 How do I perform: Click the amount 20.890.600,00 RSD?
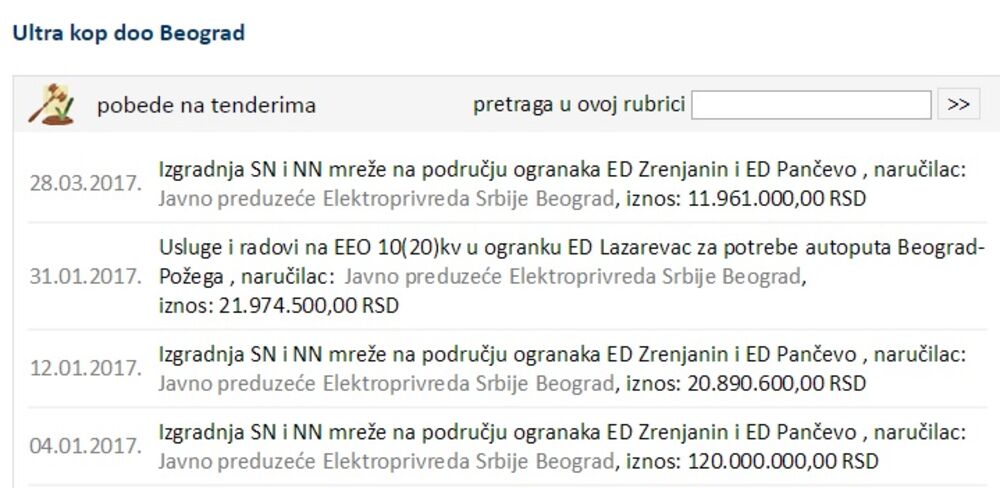pyautogui.click(x=775, y=383)
